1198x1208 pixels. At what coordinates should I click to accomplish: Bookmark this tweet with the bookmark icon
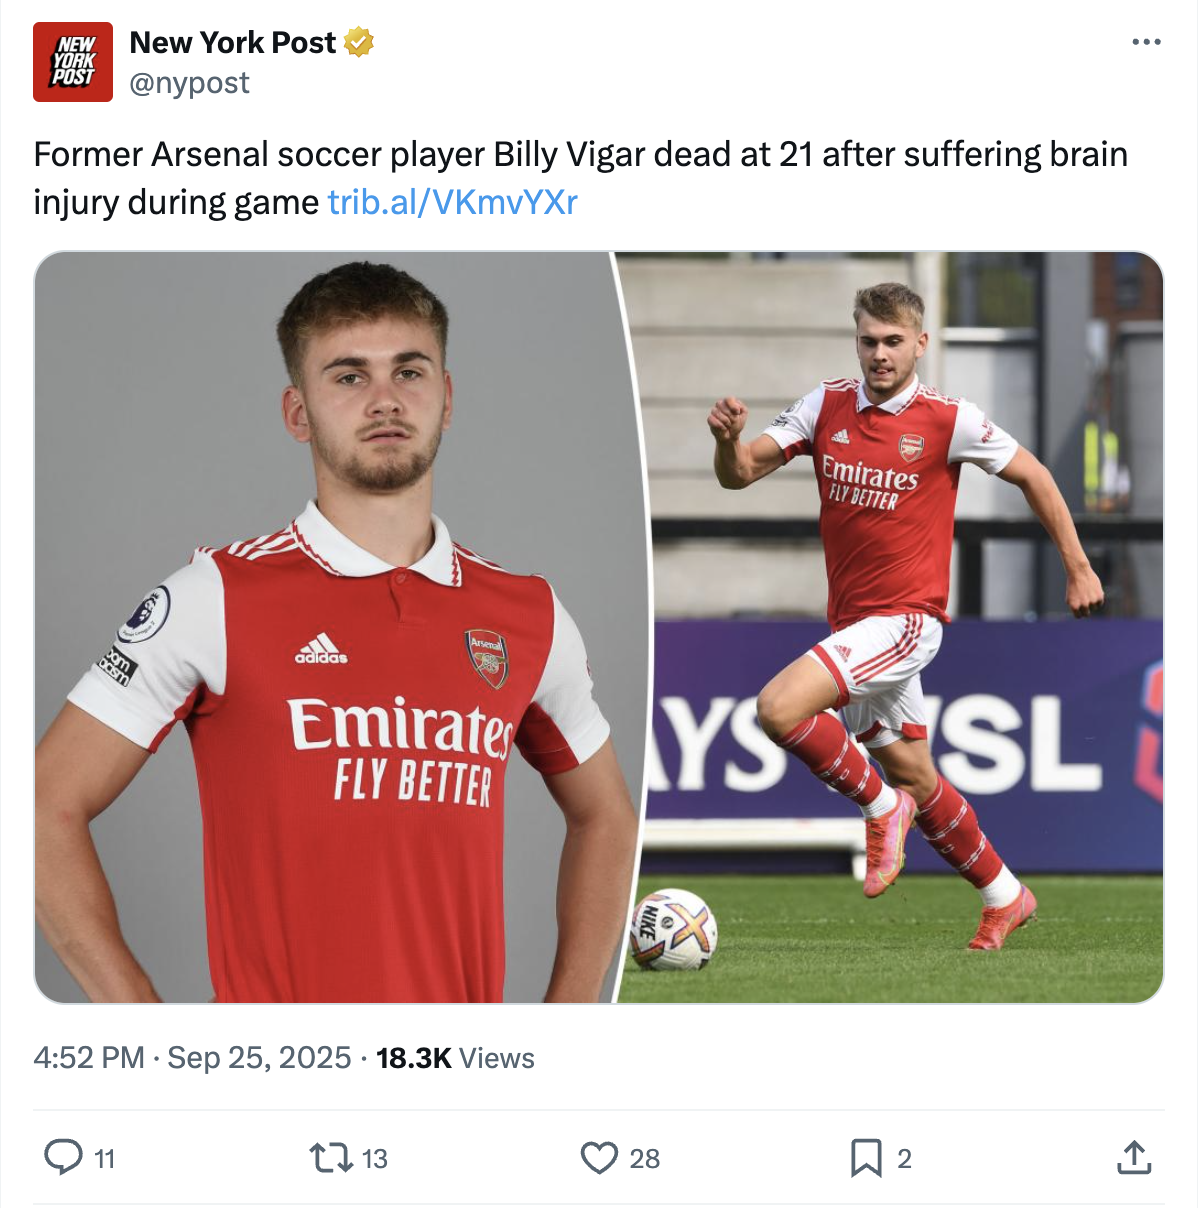pyautogui.click(x=865, y=1158)
